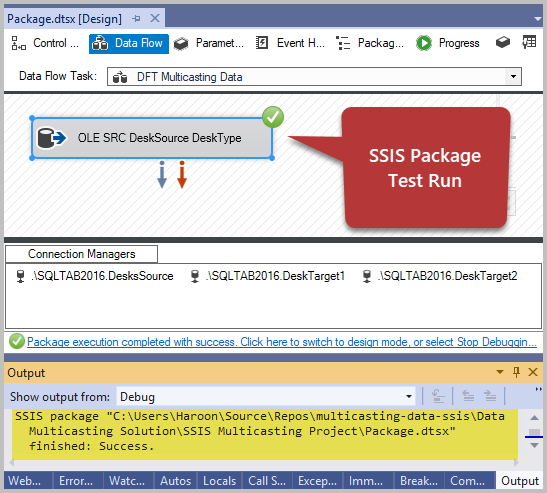Close the Output window
Viewport: 547px width, 493px height.
pos(533,372)
